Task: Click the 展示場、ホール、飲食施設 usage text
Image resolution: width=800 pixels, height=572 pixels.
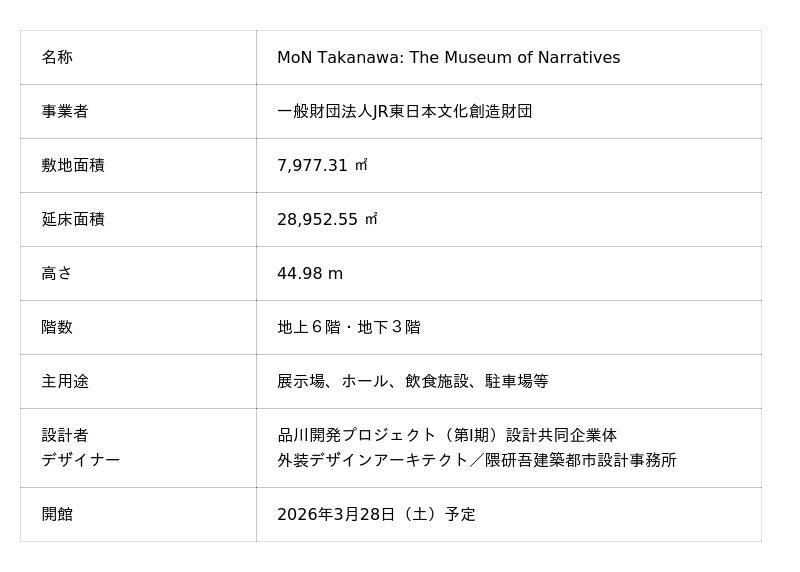Action: [412, 382]
